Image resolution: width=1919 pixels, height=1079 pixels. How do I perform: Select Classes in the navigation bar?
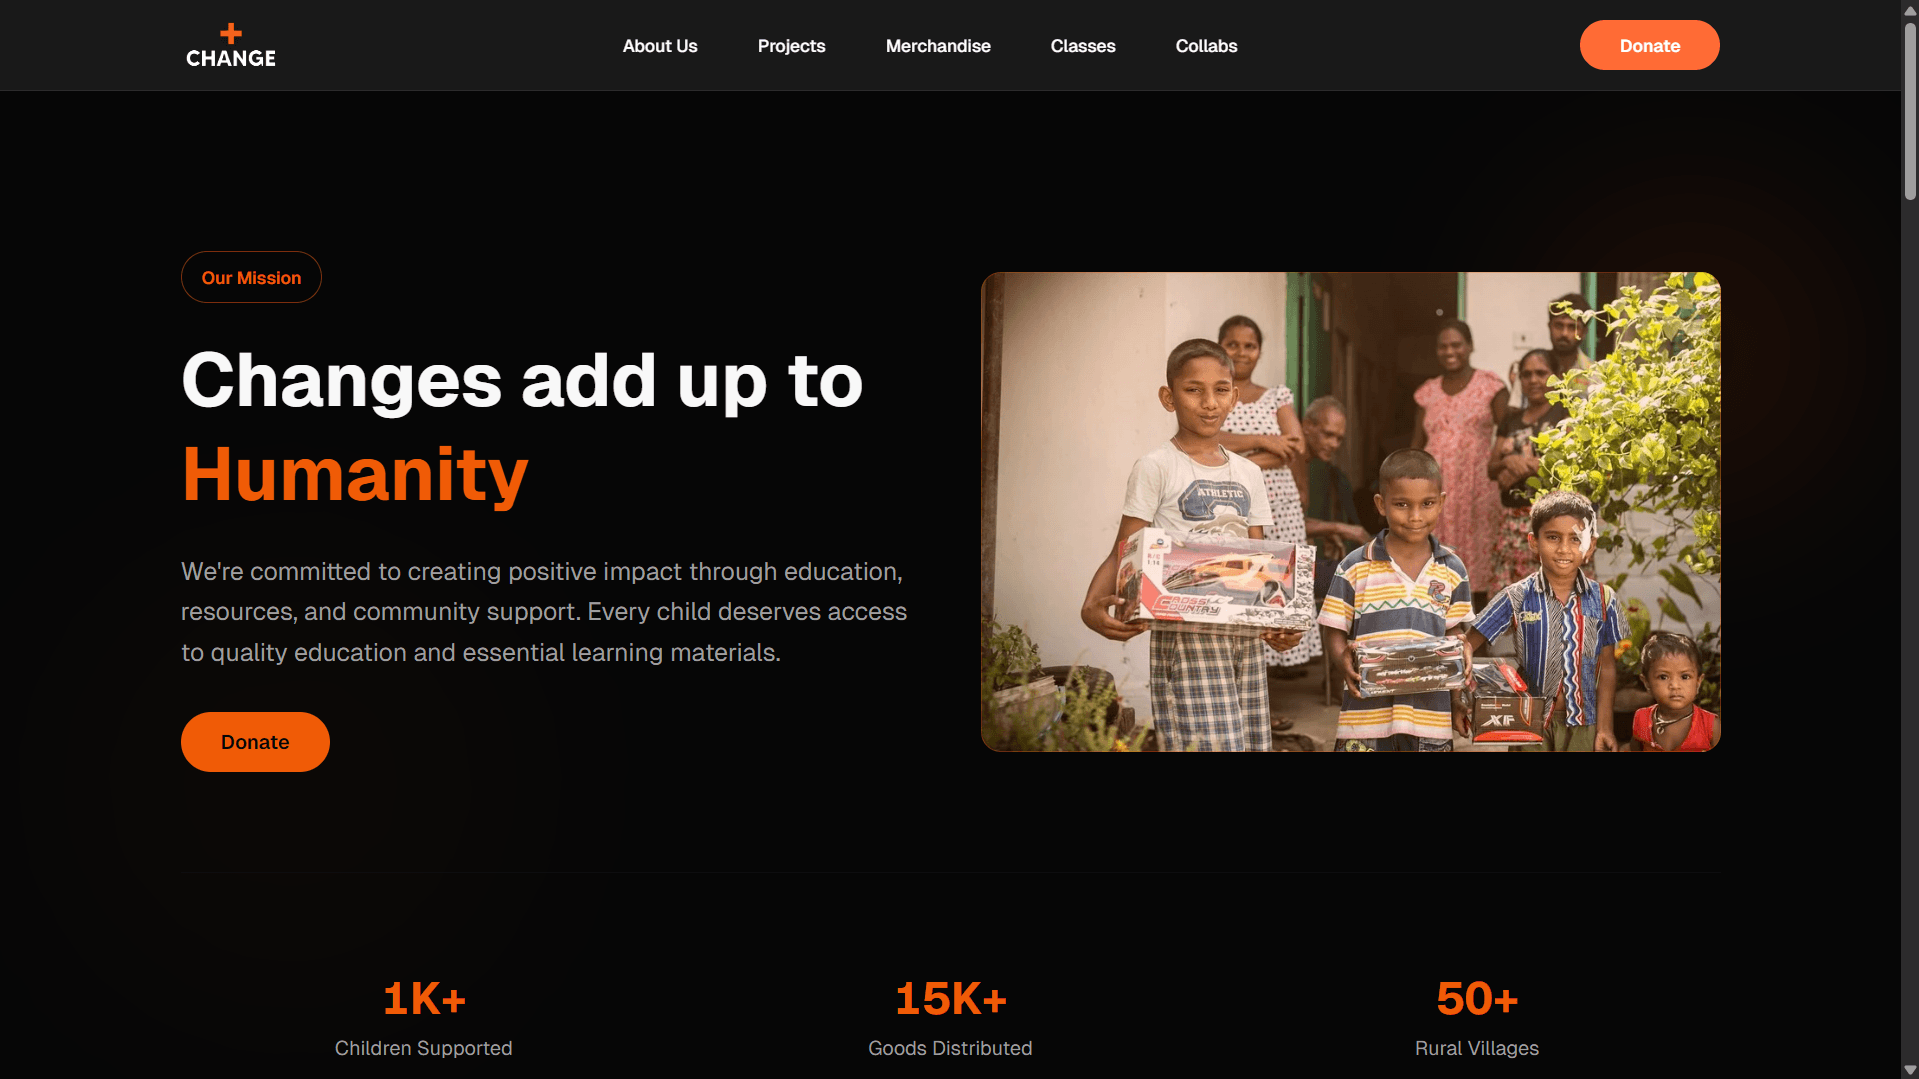[1083, 46]
